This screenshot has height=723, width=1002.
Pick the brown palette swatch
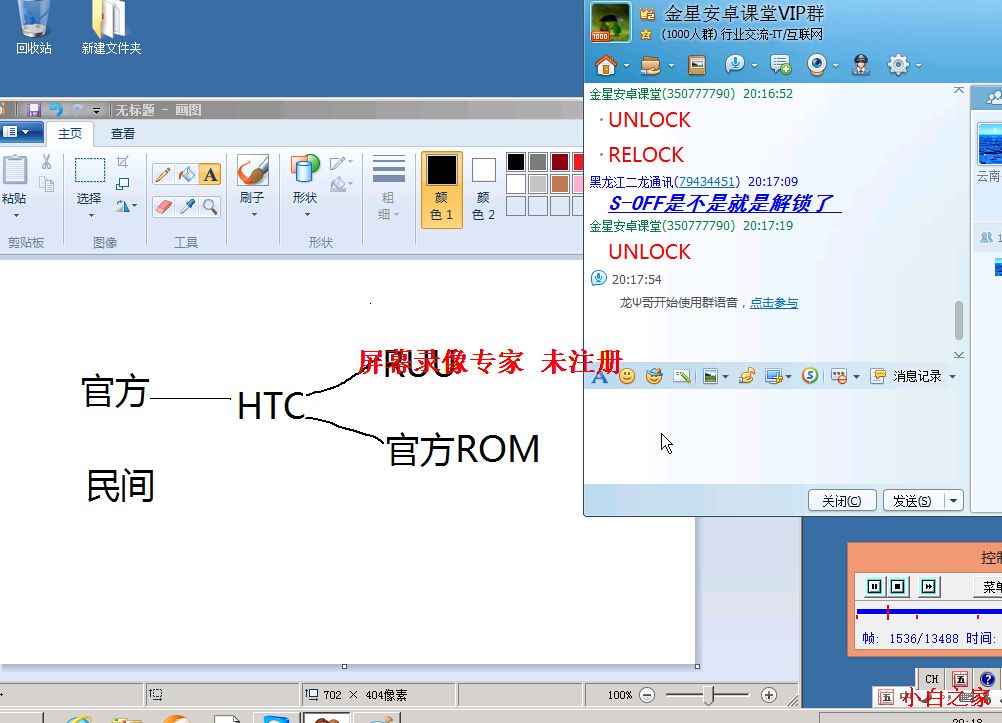click(560, 184)
